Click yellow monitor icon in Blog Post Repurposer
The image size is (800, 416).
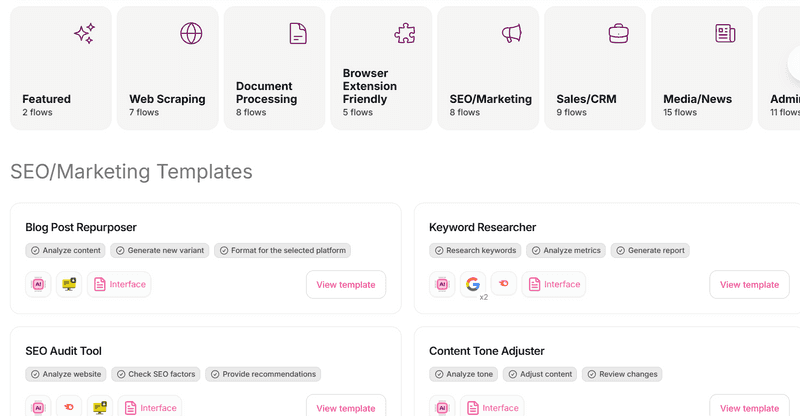pyautogui.click(x=69, y=284)
